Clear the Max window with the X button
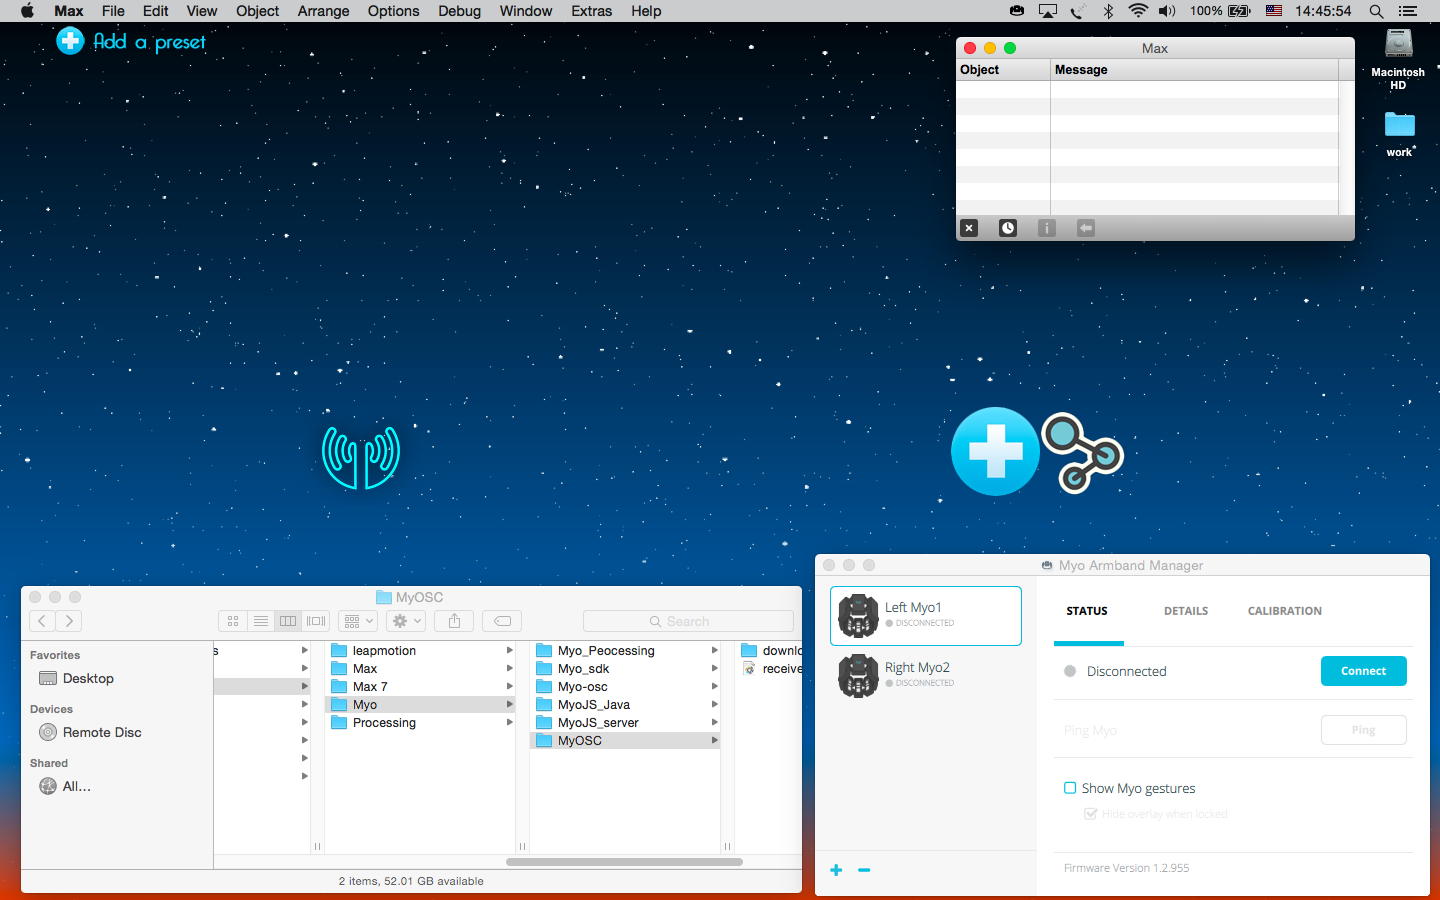Viewport: 1440px width, 900px height. coord(969,228)
